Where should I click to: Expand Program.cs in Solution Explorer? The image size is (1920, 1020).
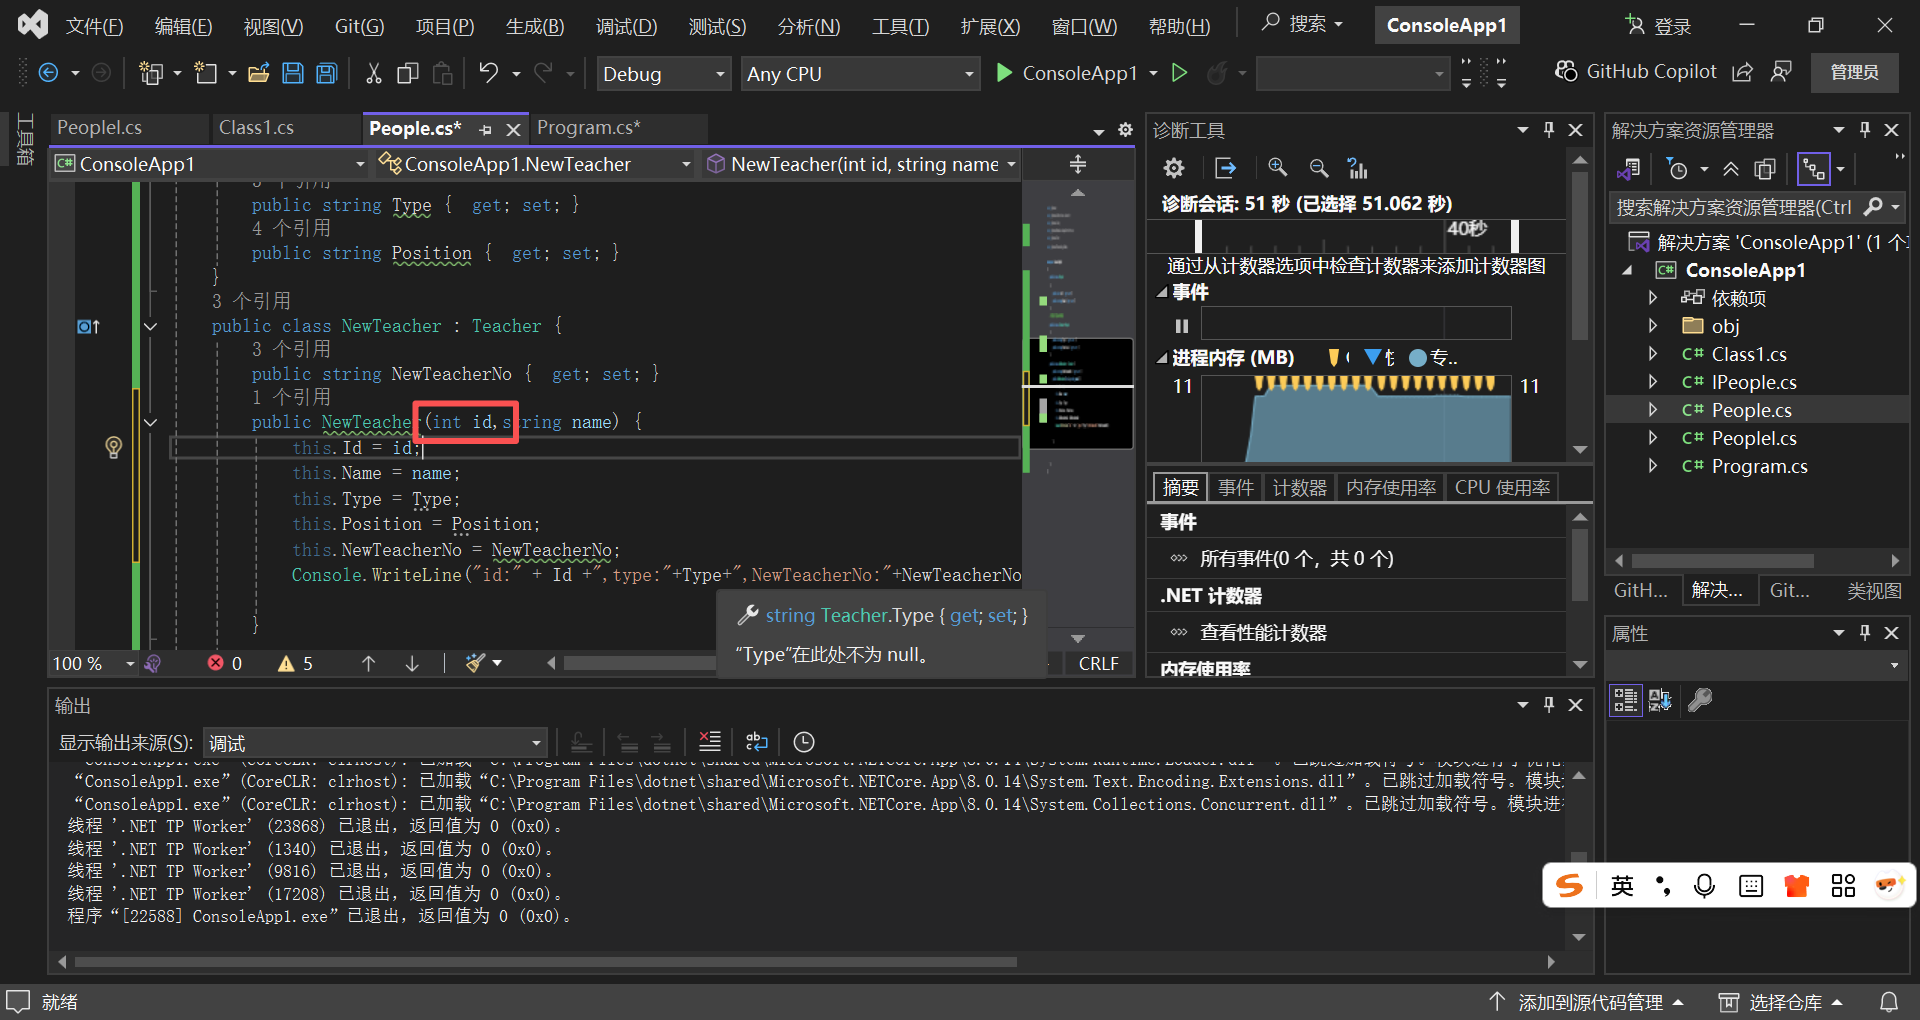1653,466
